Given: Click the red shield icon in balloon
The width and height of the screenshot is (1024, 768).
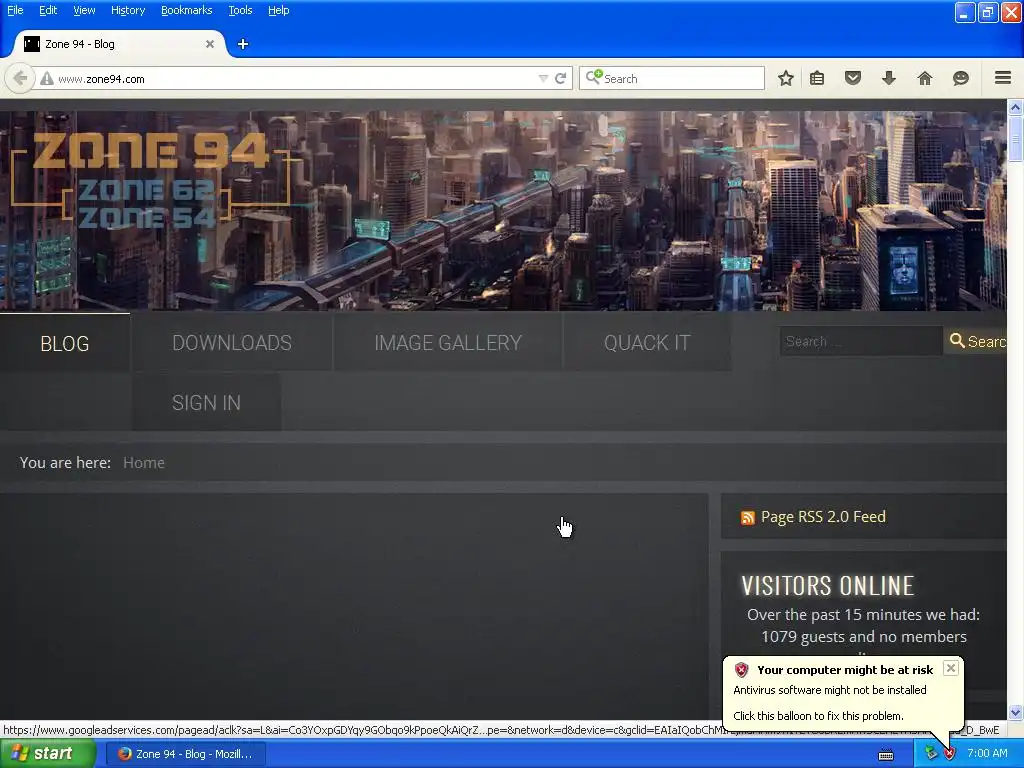Looking at the screenshot, I should click(741, 669).
